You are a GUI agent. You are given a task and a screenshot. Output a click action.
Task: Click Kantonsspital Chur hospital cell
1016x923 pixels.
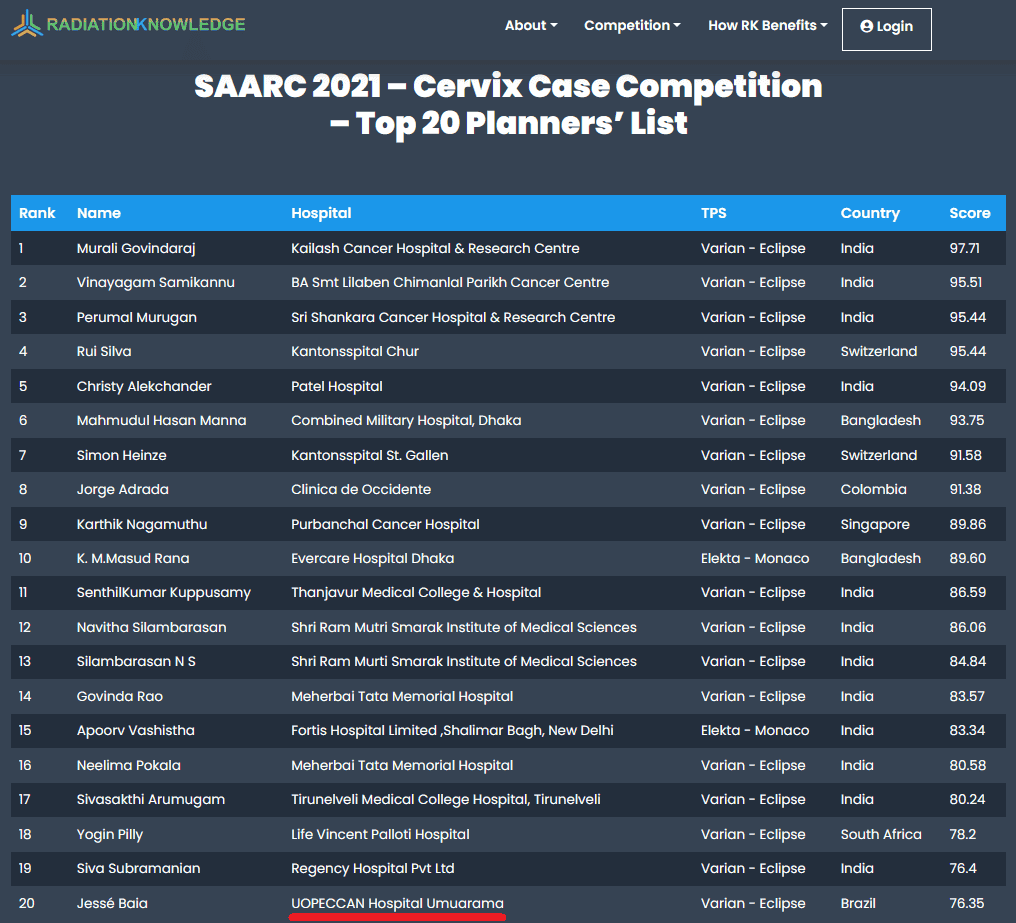click(354, 351)
